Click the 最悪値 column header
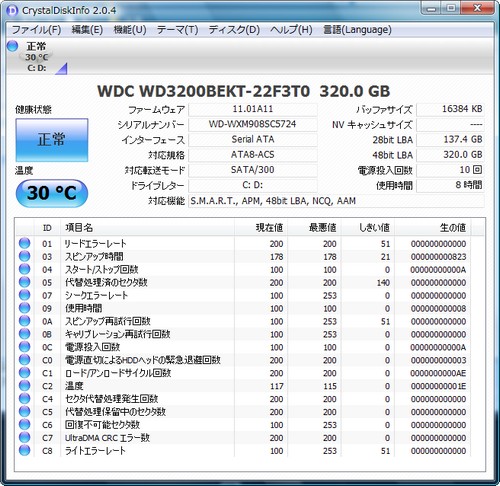Viewport: 500px width, 486px height. coord(314,228)
